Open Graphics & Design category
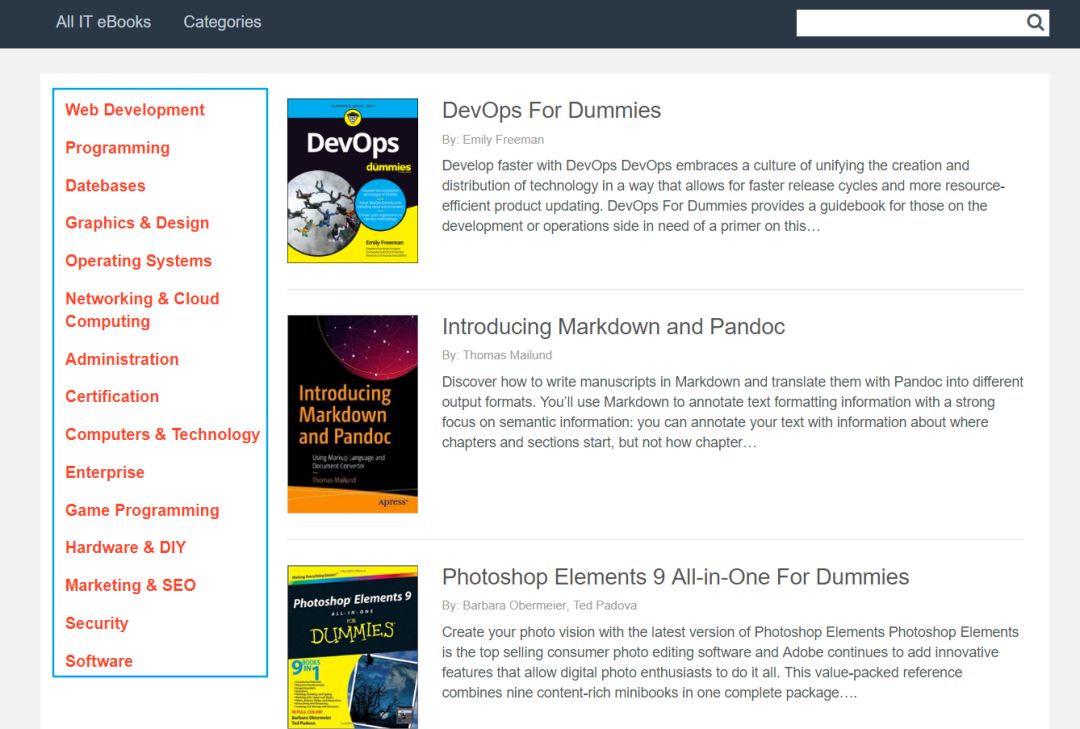The width and height of the screenshot is (1080, 729). pyautogui.click(x=137, y=223)
